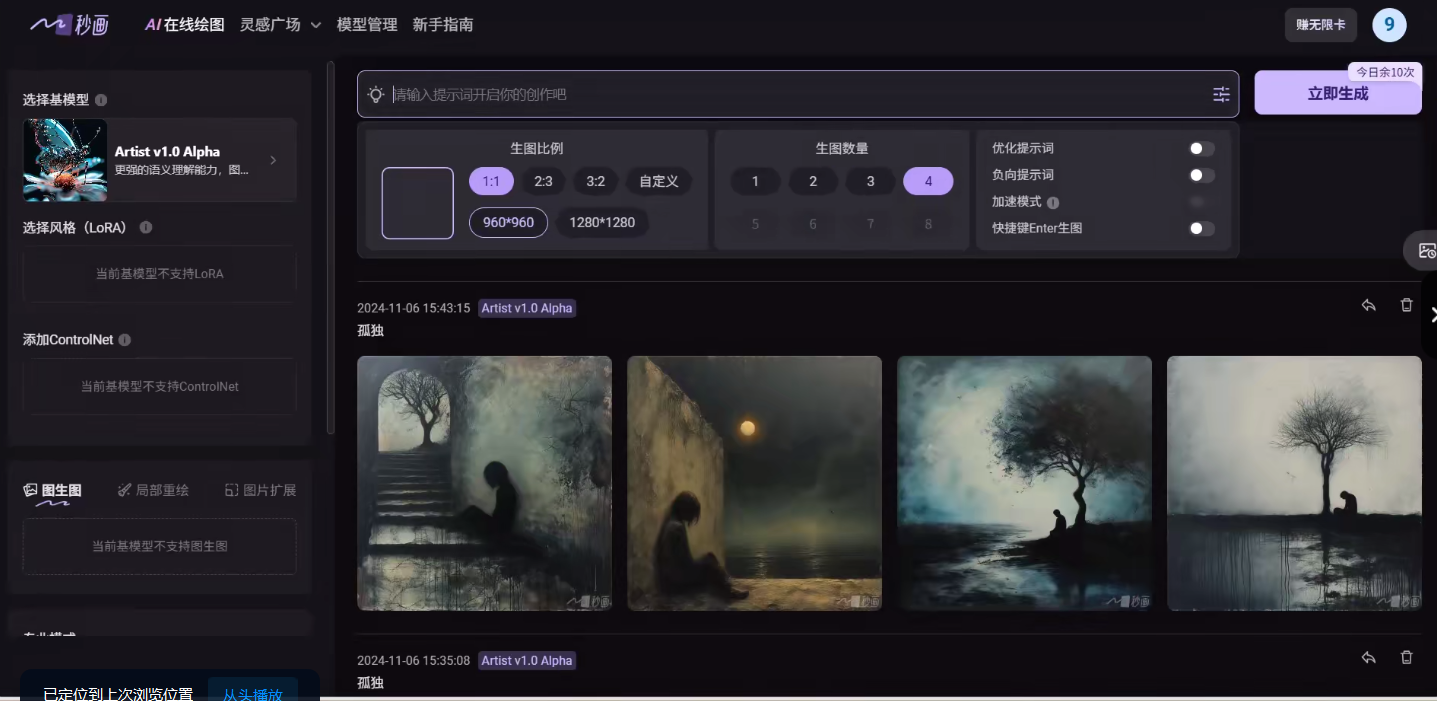Click the reuse arrow icon on 15:43 record

pos(1368,305)
